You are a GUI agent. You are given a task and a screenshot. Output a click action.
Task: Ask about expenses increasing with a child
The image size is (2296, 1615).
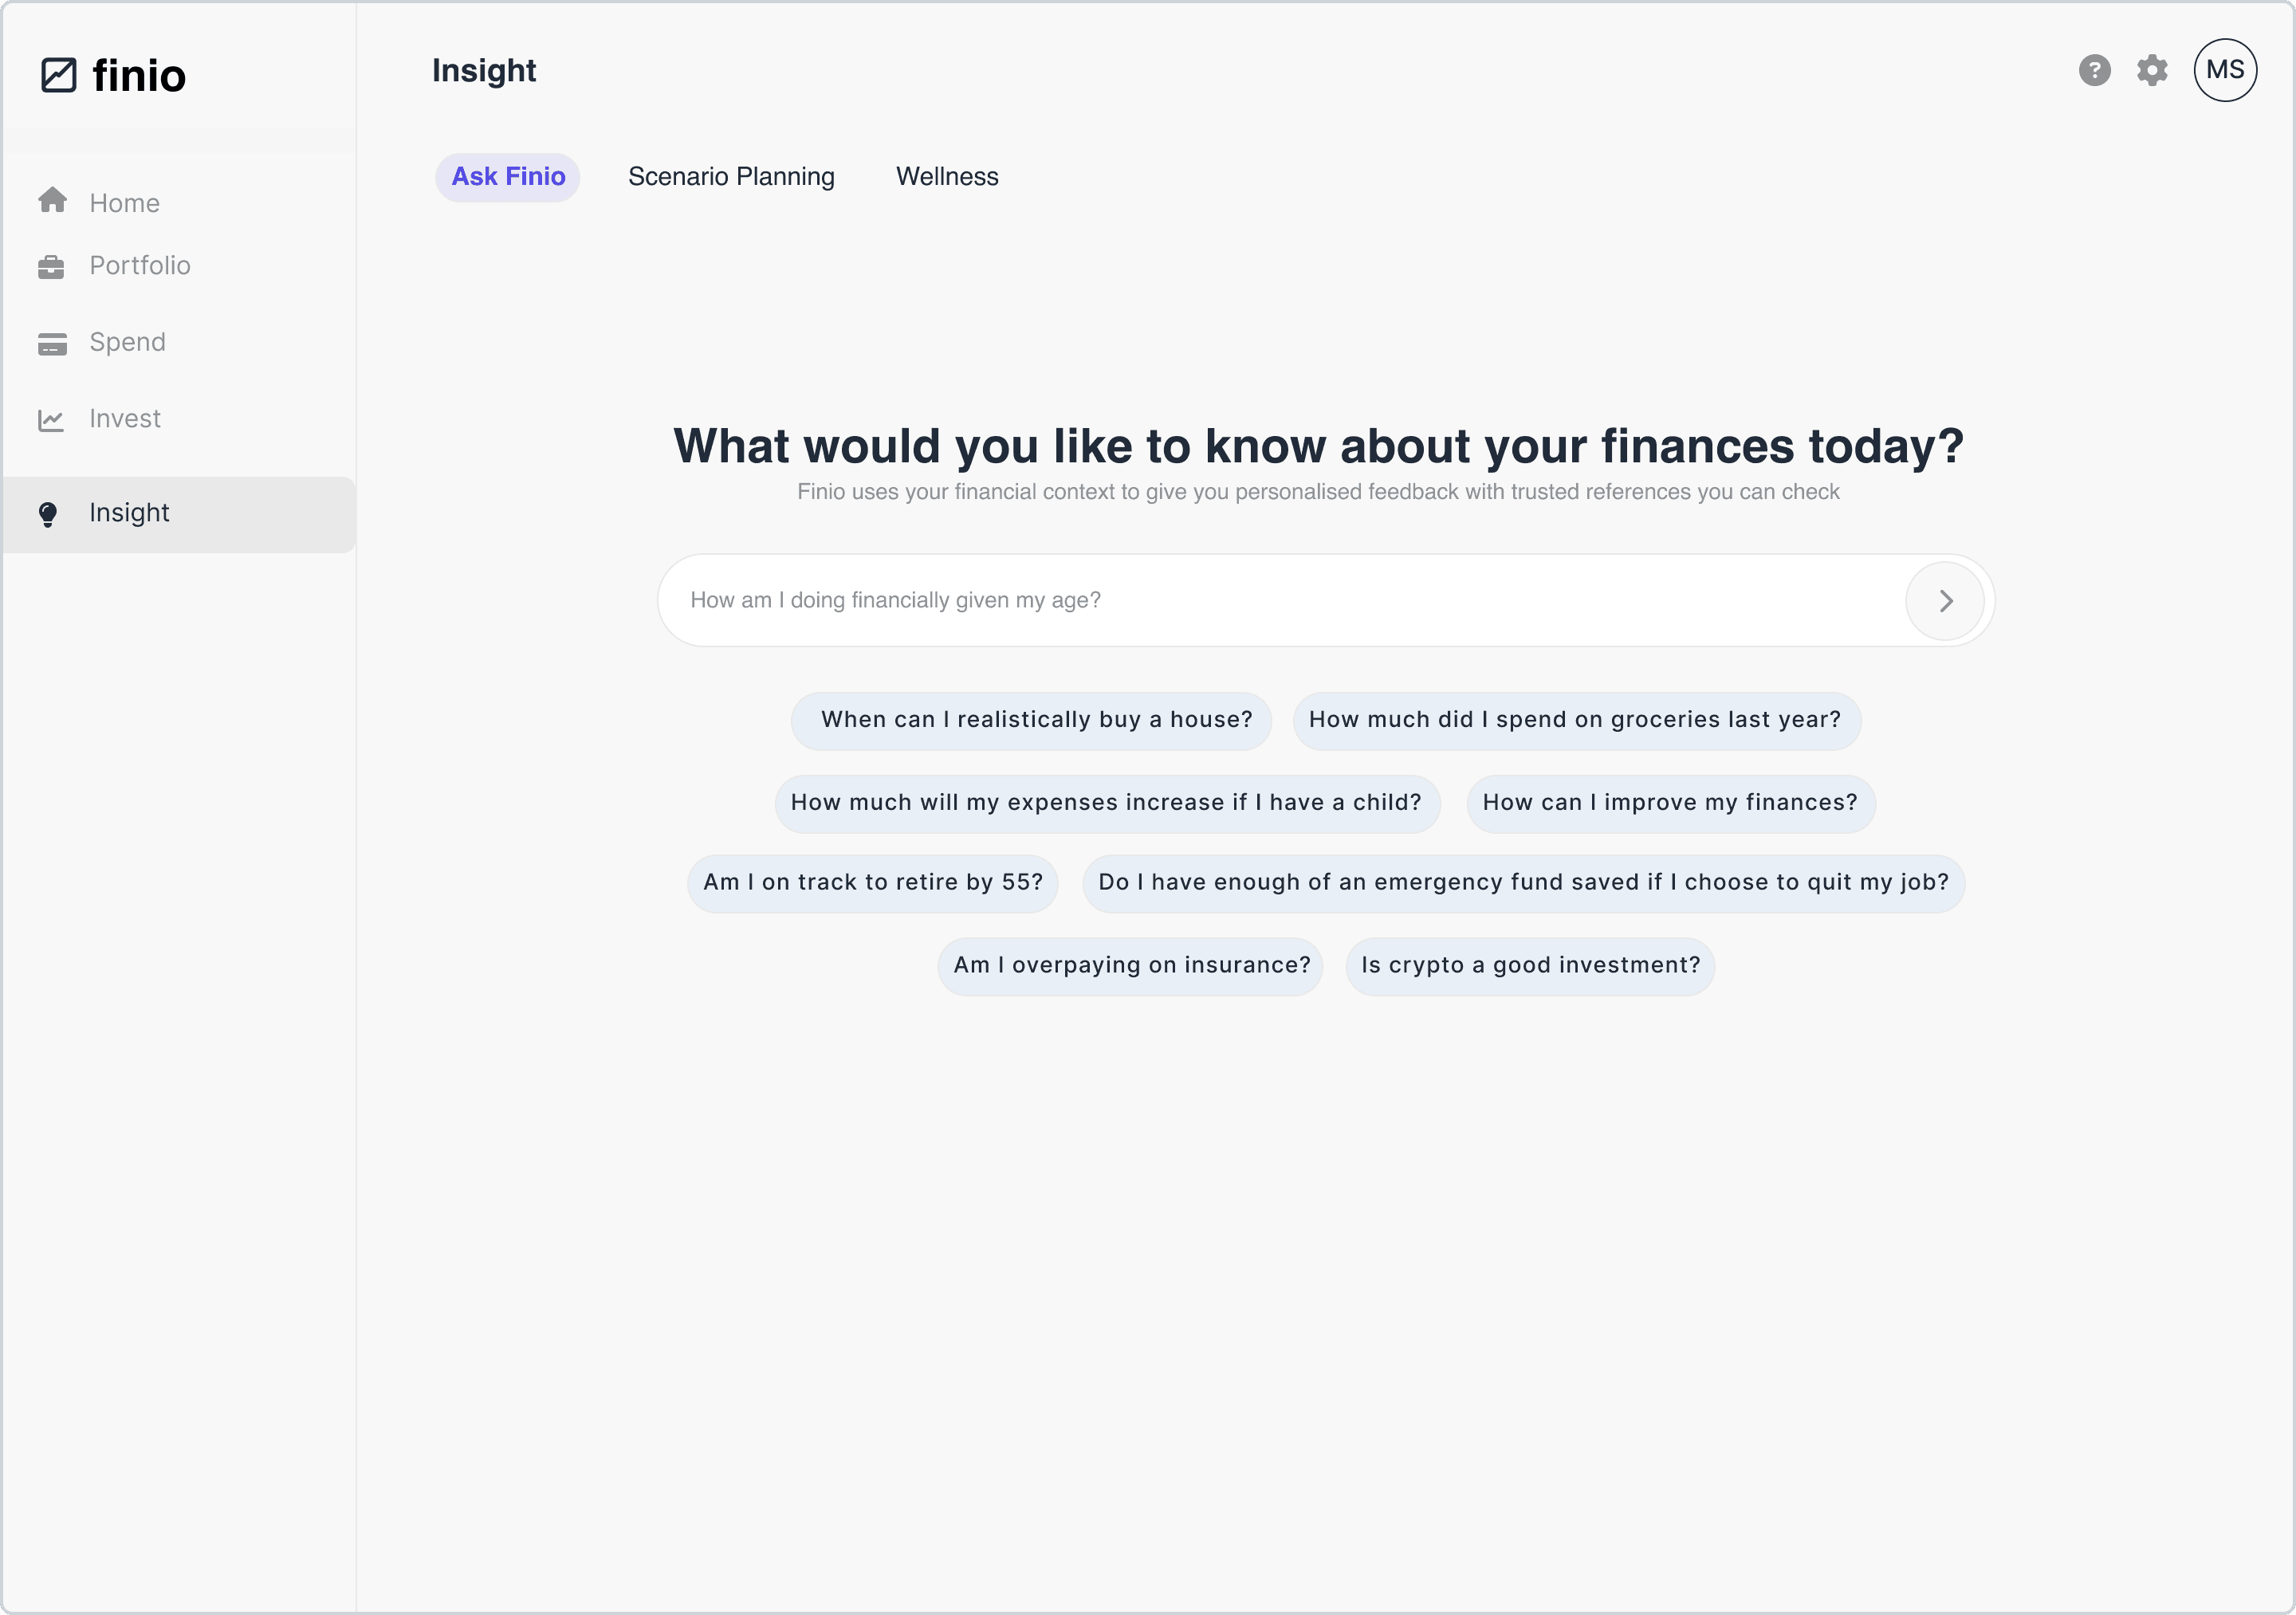(1106, 802)
